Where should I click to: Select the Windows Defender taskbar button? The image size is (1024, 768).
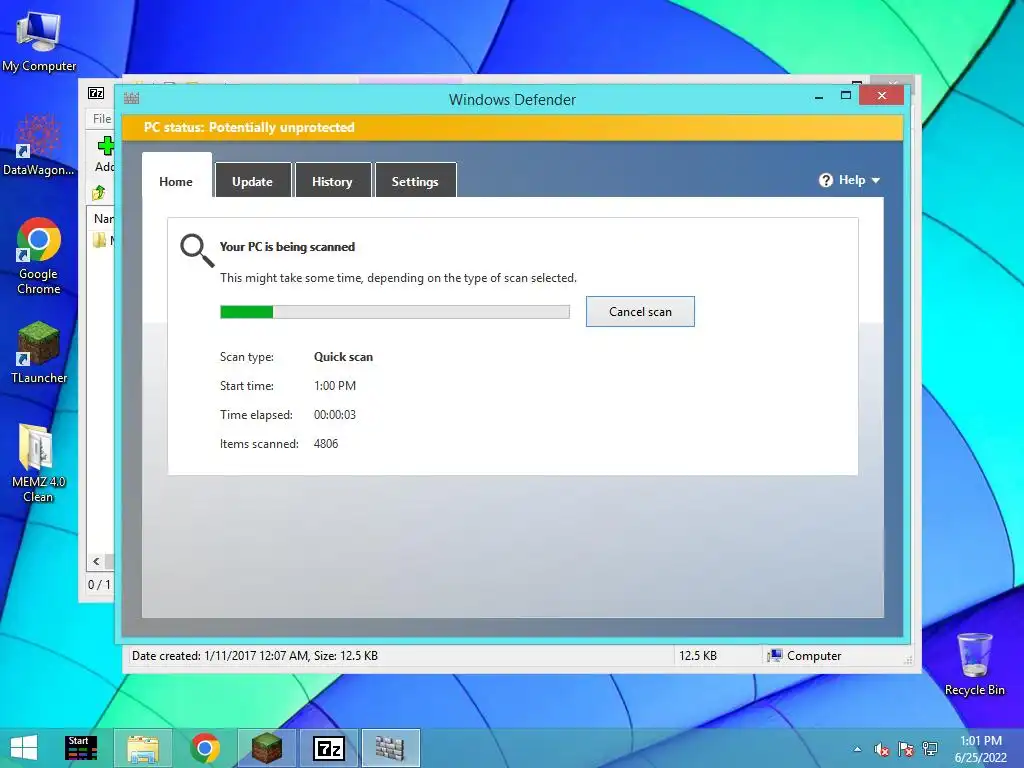coord(391,748)
